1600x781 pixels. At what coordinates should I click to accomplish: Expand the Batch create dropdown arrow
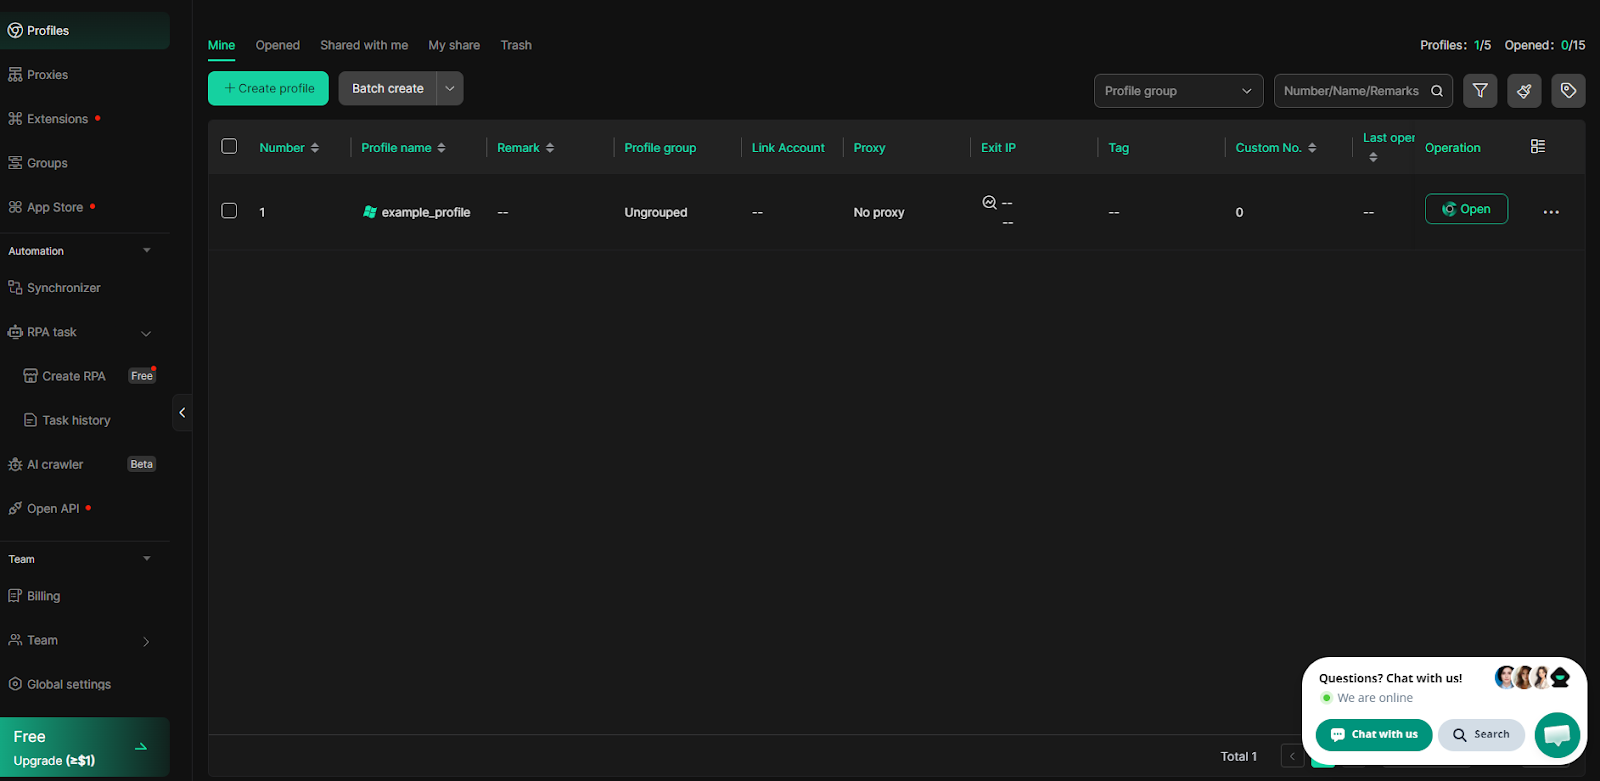coord(450,88)
